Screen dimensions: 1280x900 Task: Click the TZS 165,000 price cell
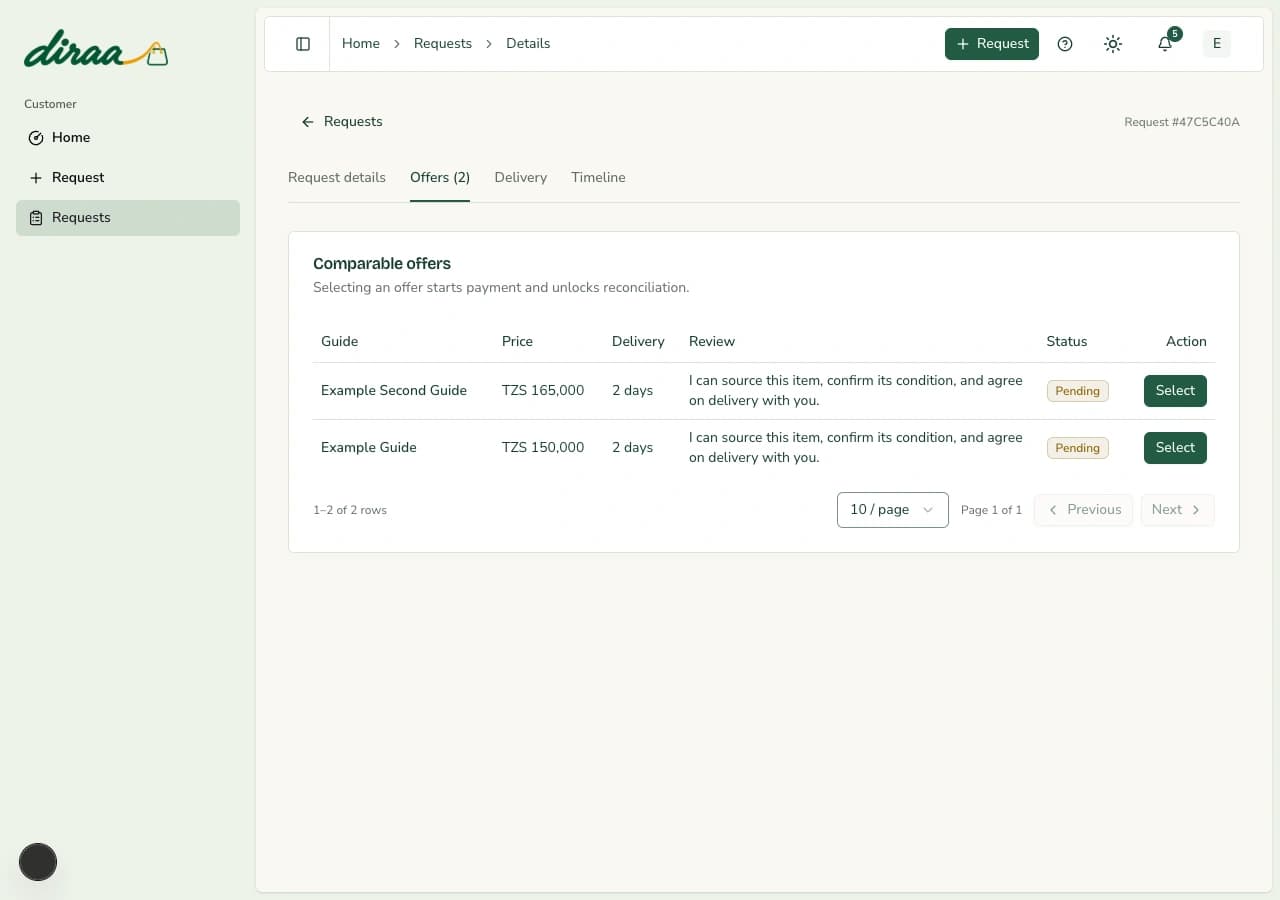543,391
